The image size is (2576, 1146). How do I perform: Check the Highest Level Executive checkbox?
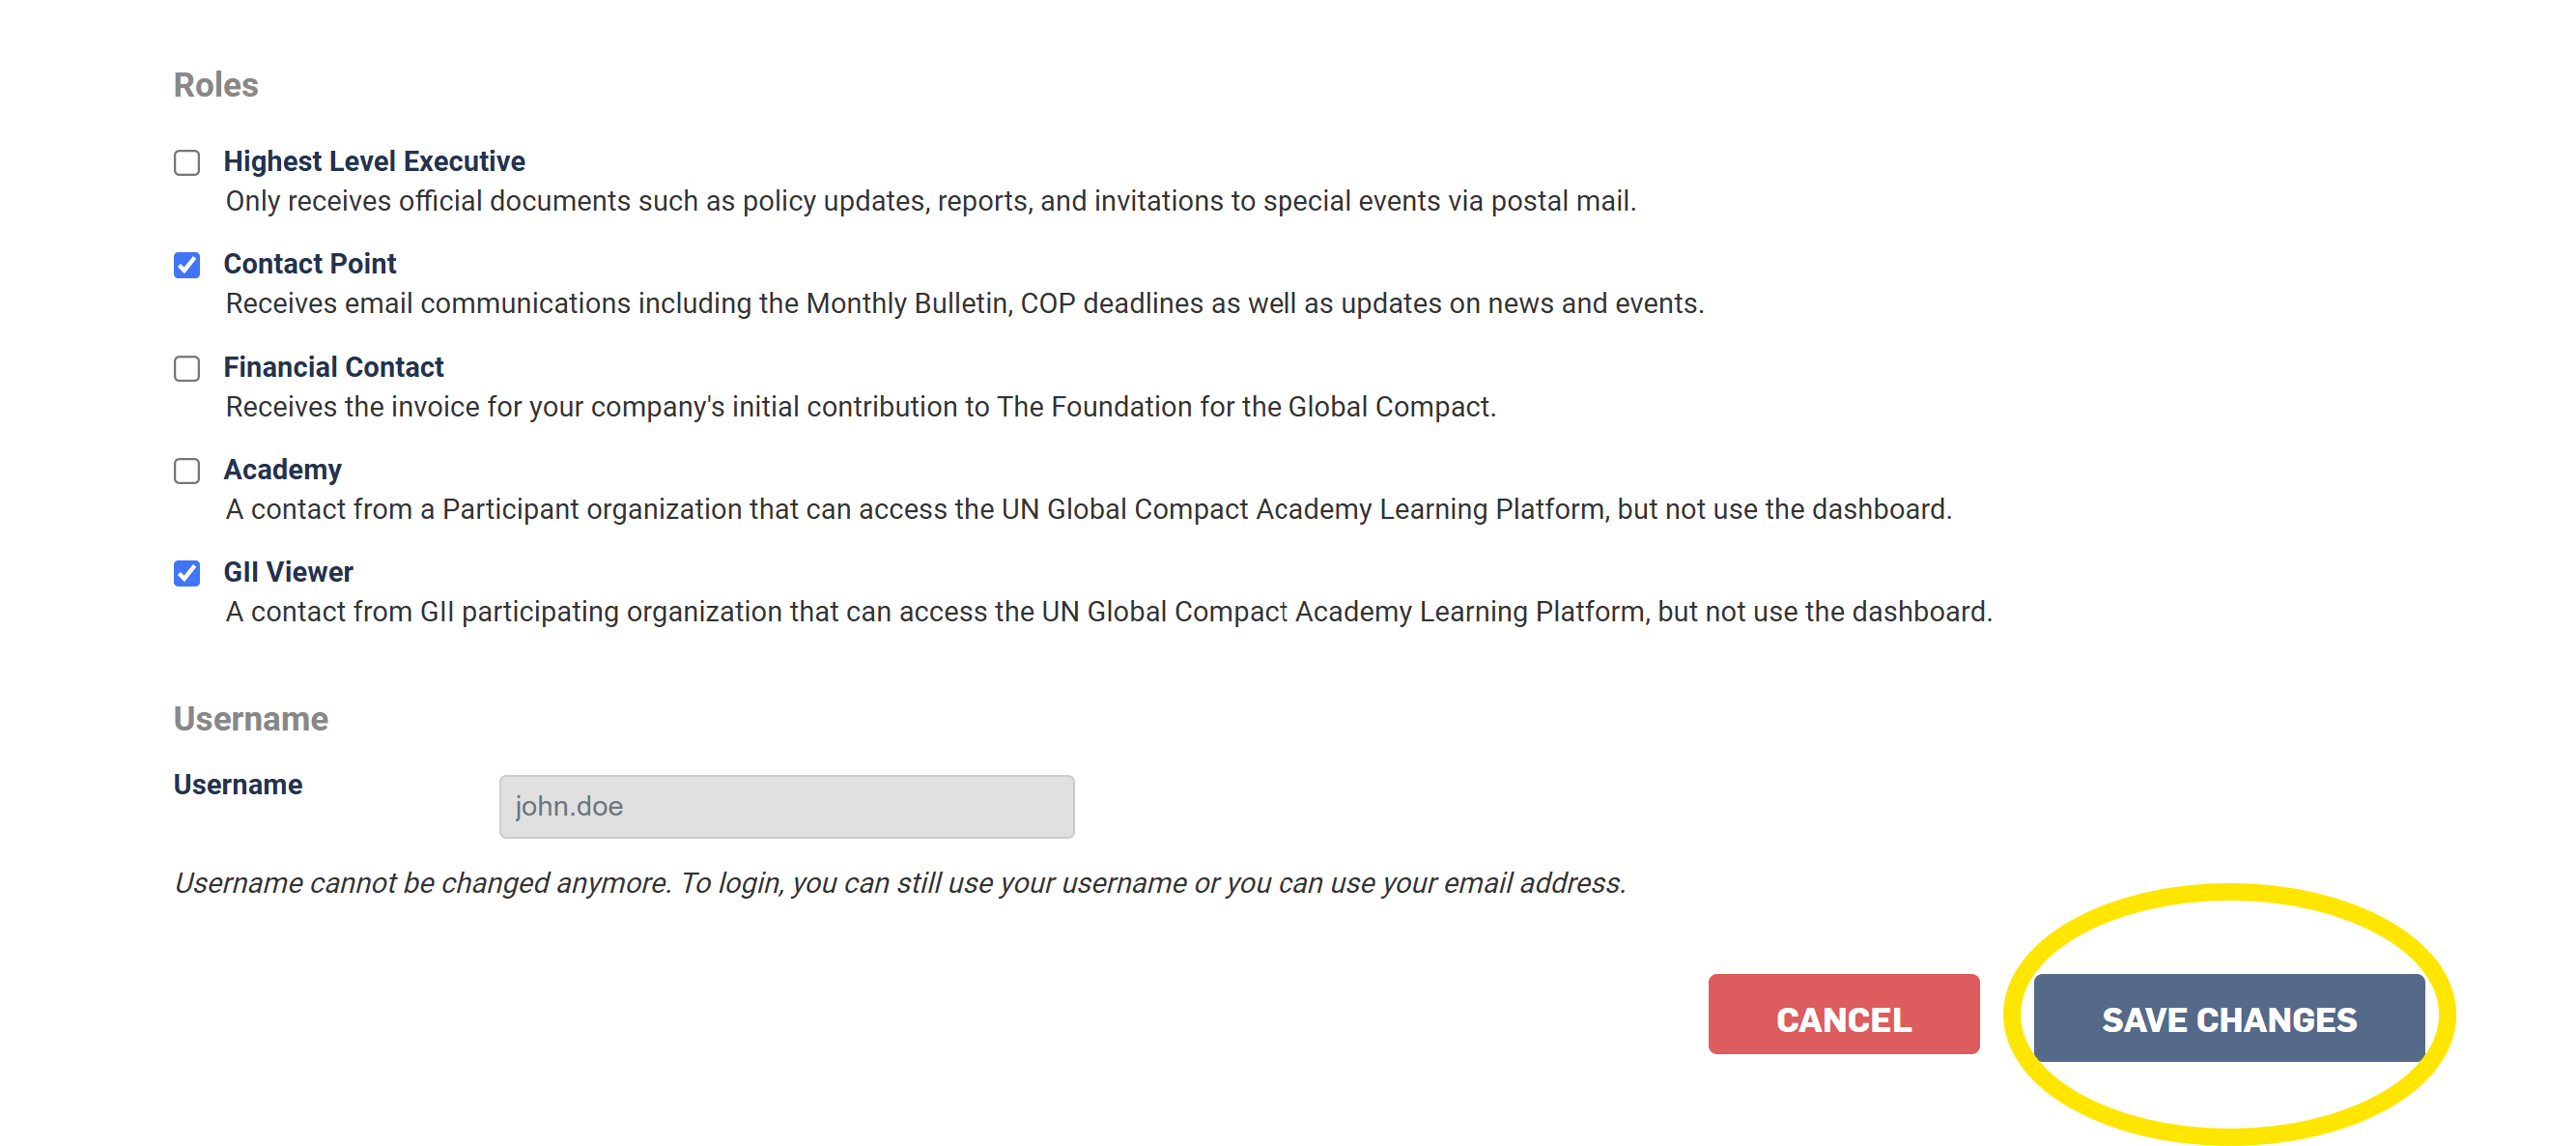tap(187, 162)
